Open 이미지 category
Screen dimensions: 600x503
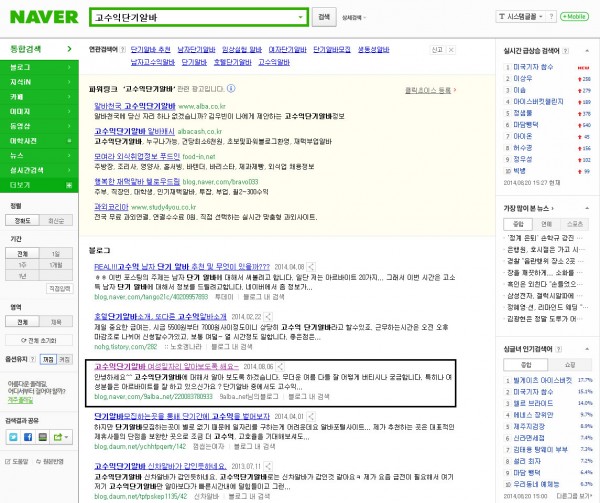(39, 111)
